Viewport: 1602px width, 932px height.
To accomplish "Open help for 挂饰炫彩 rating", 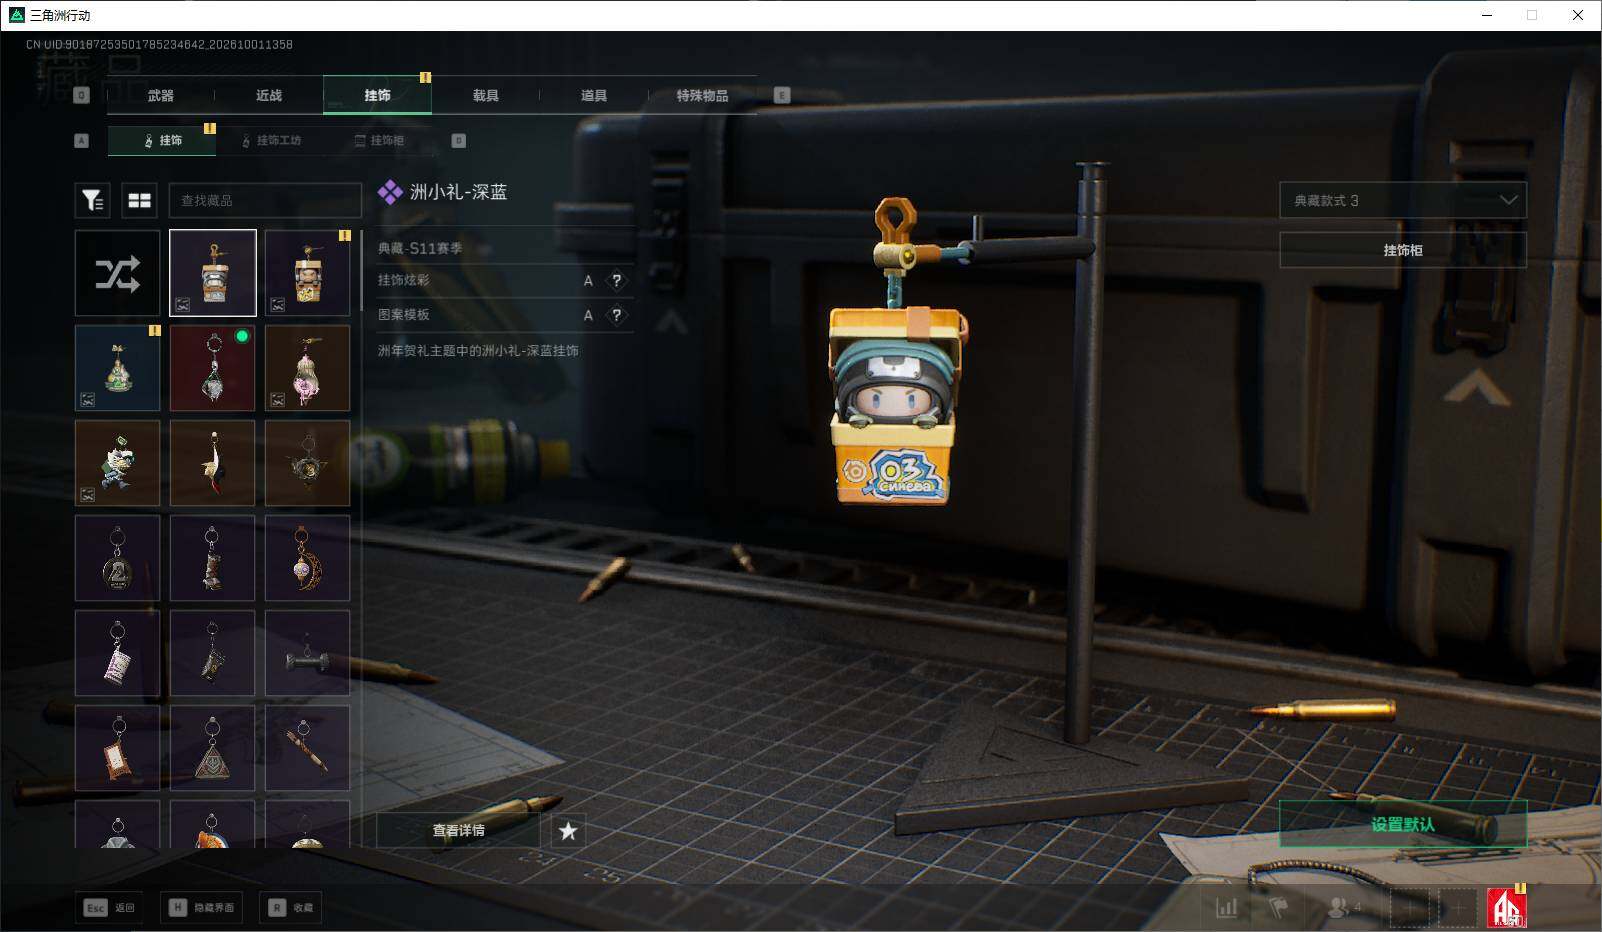I will click(617, 281).
